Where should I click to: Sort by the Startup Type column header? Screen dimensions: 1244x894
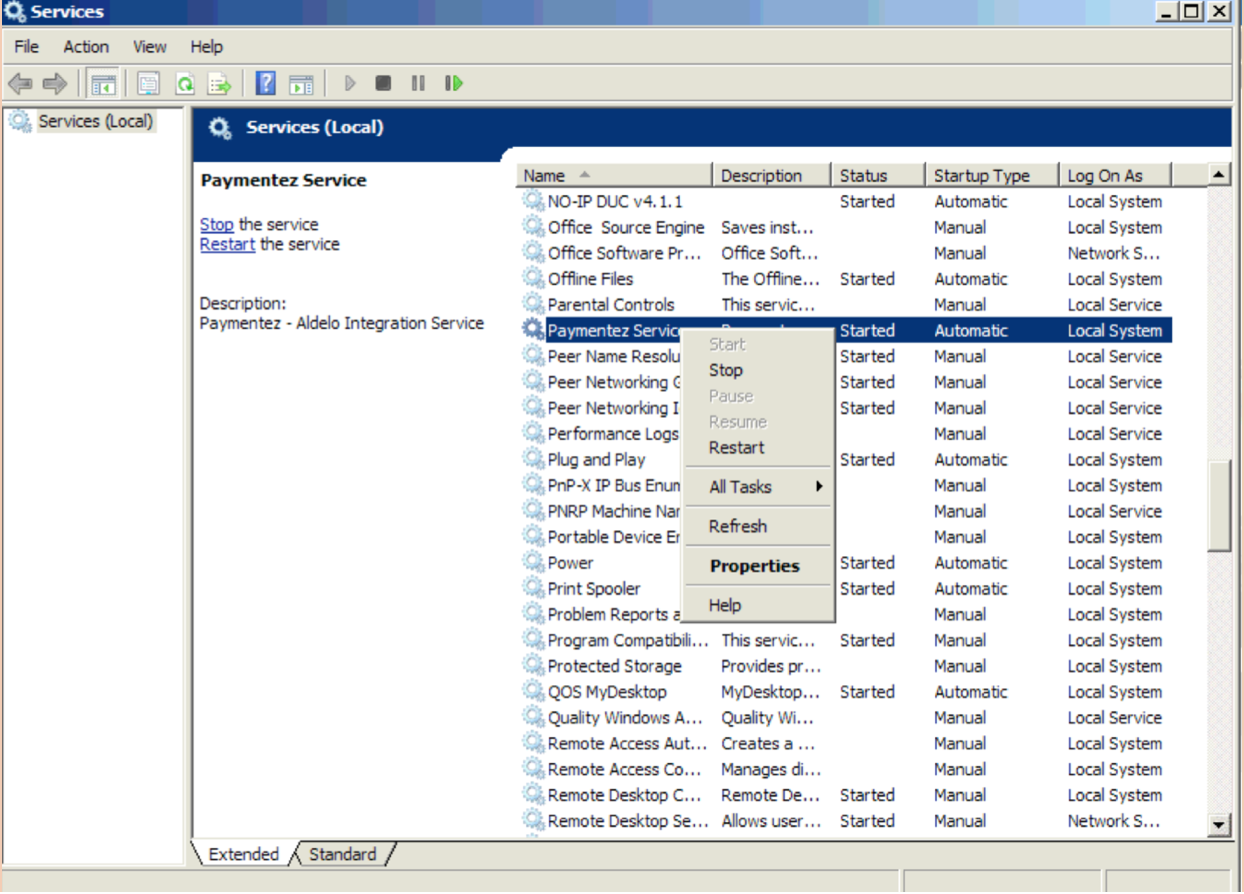click(x=992, y=175)
